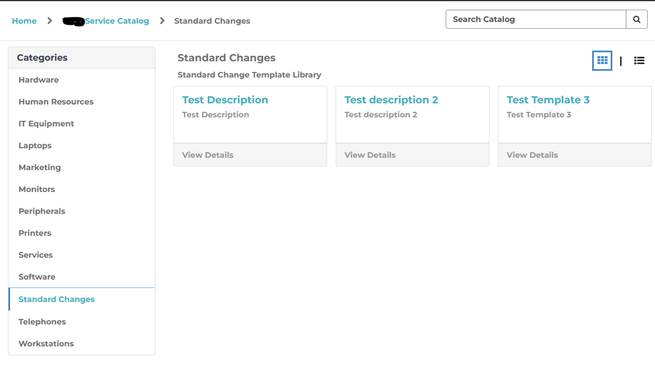655x379 pixels.
Task: Click gray Test Template 3 card subtitle
Action: [x=539, y=114]
